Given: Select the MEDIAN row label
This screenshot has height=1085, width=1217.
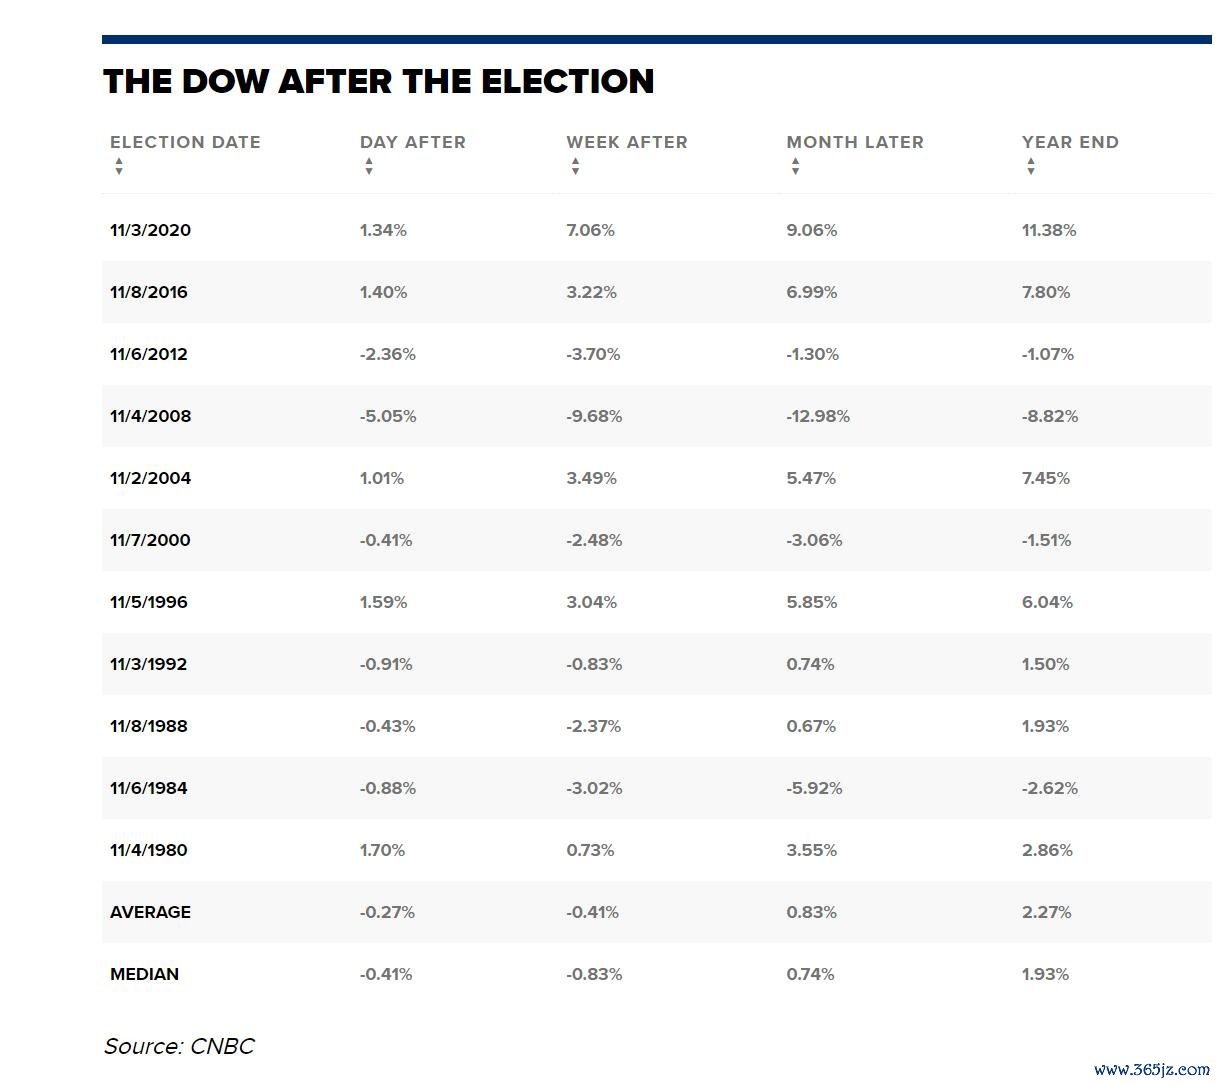Looking at the screenshot, I should pos(144,974).
